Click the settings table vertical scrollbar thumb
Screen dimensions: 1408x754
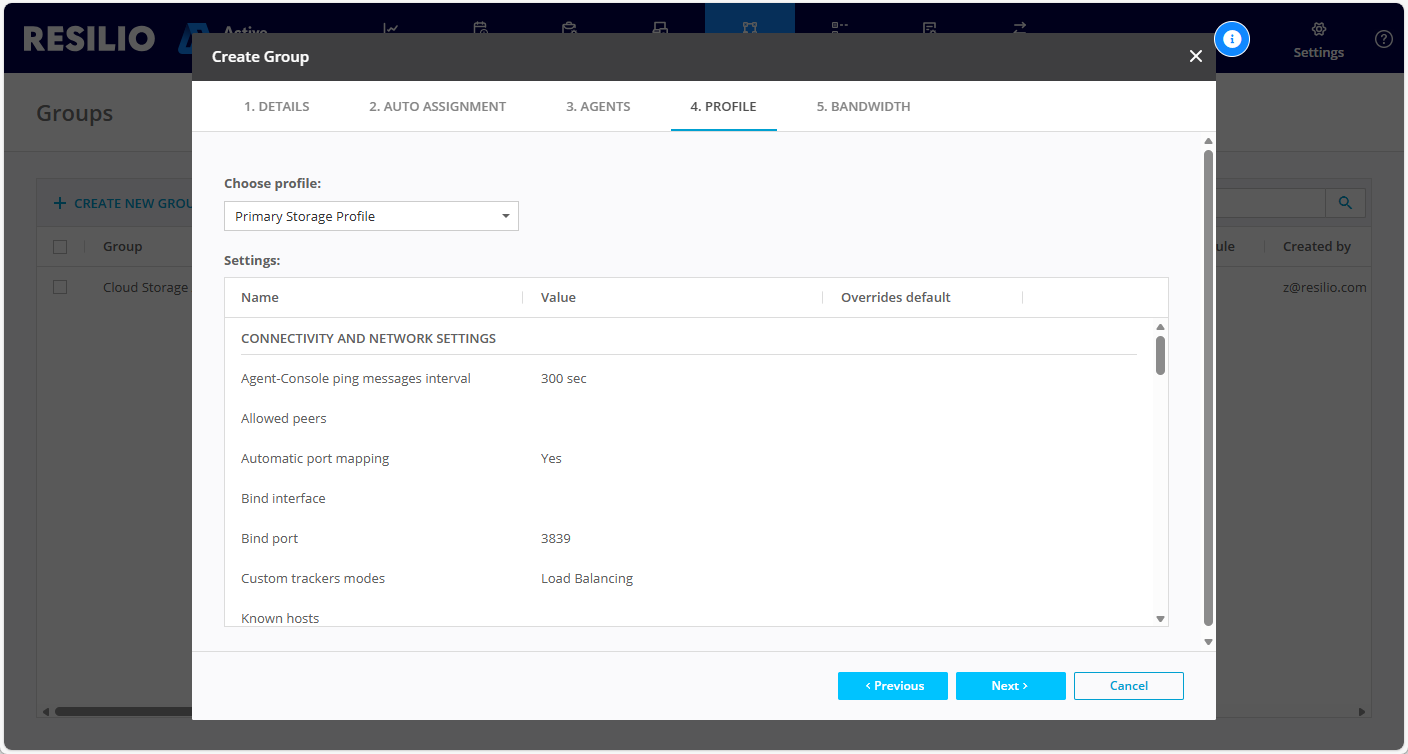coord(1160,355)
